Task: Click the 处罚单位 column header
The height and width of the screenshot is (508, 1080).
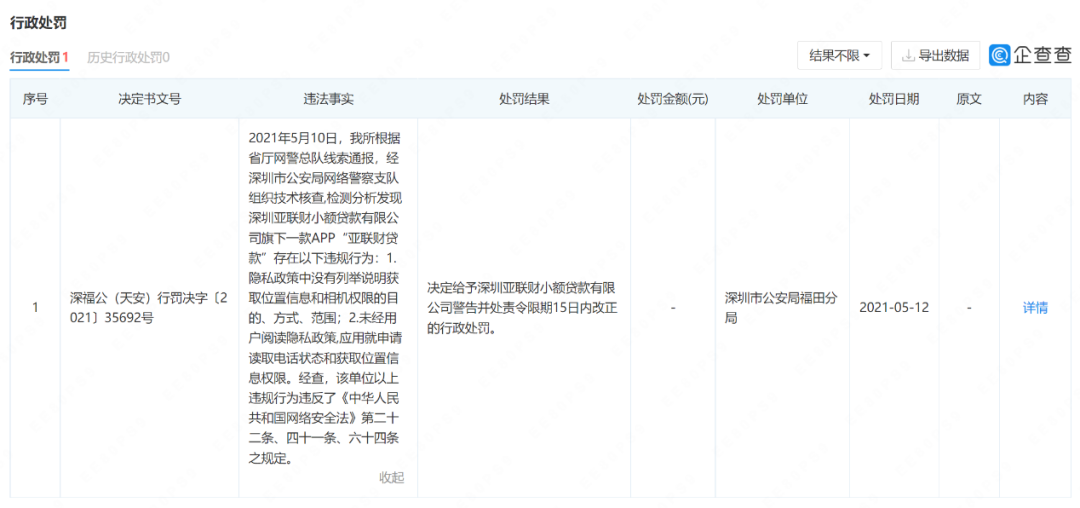Action: click(782, 99)
